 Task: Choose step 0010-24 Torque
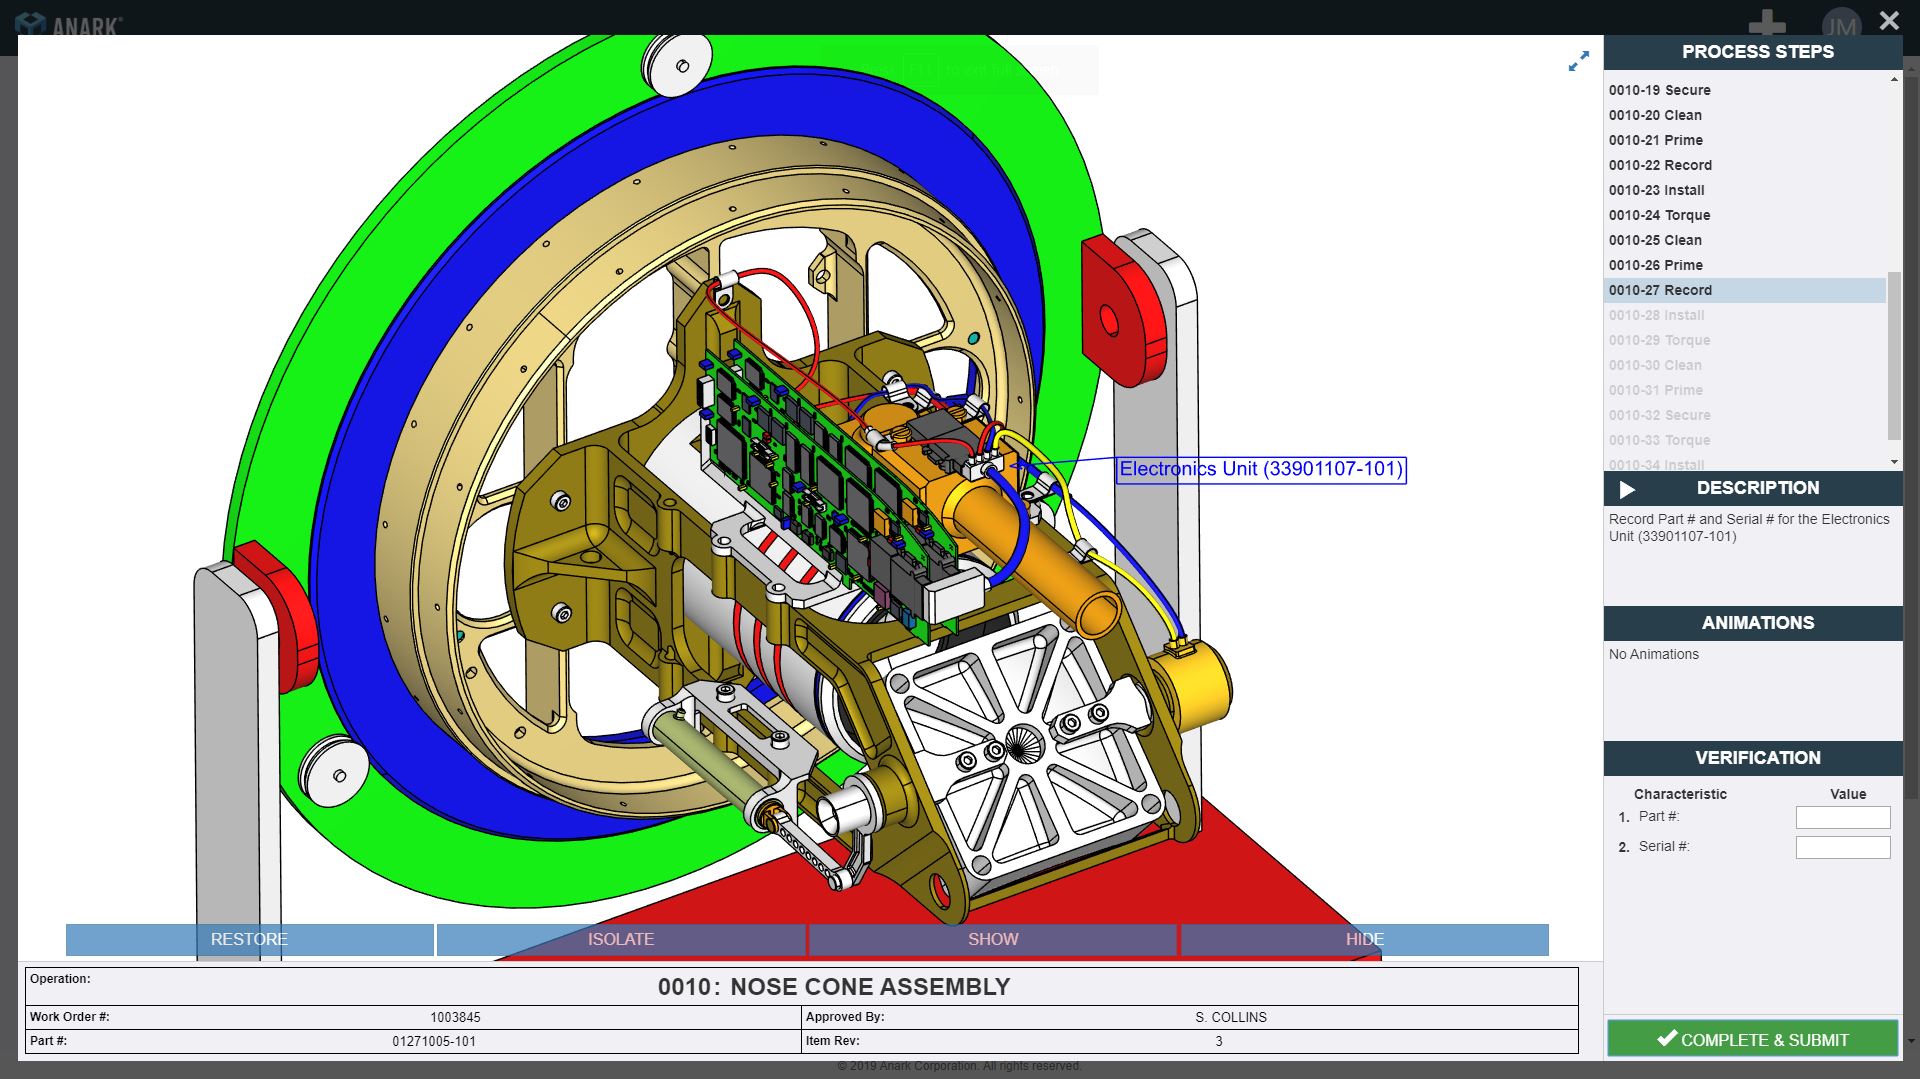coord(1659,215)
